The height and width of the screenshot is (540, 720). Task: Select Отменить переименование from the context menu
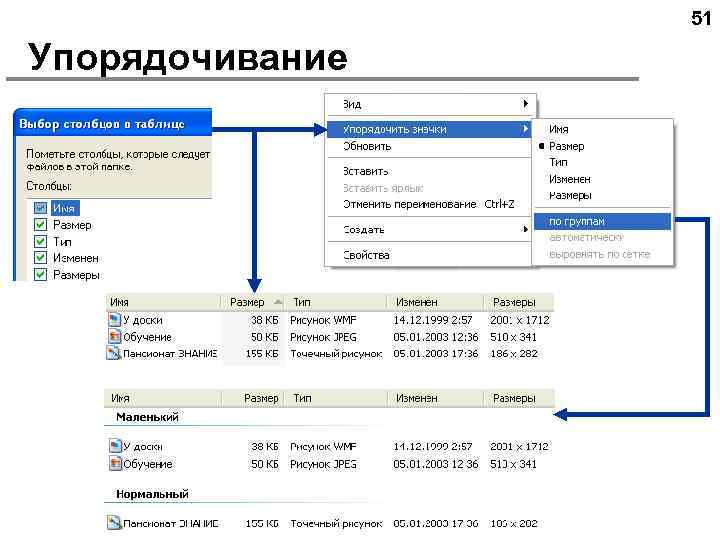pos(429,204)
